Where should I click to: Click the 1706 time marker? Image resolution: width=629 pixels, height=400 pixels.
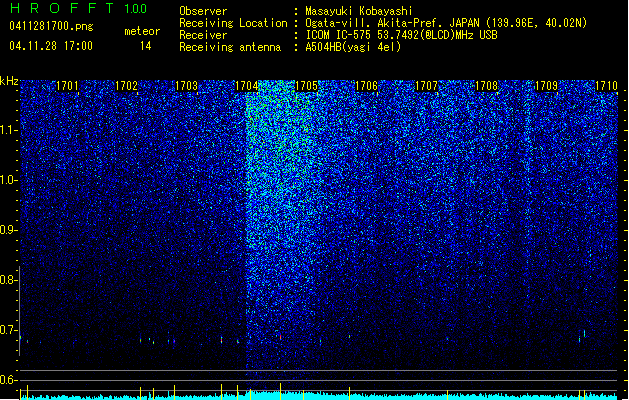pos(367,86)
